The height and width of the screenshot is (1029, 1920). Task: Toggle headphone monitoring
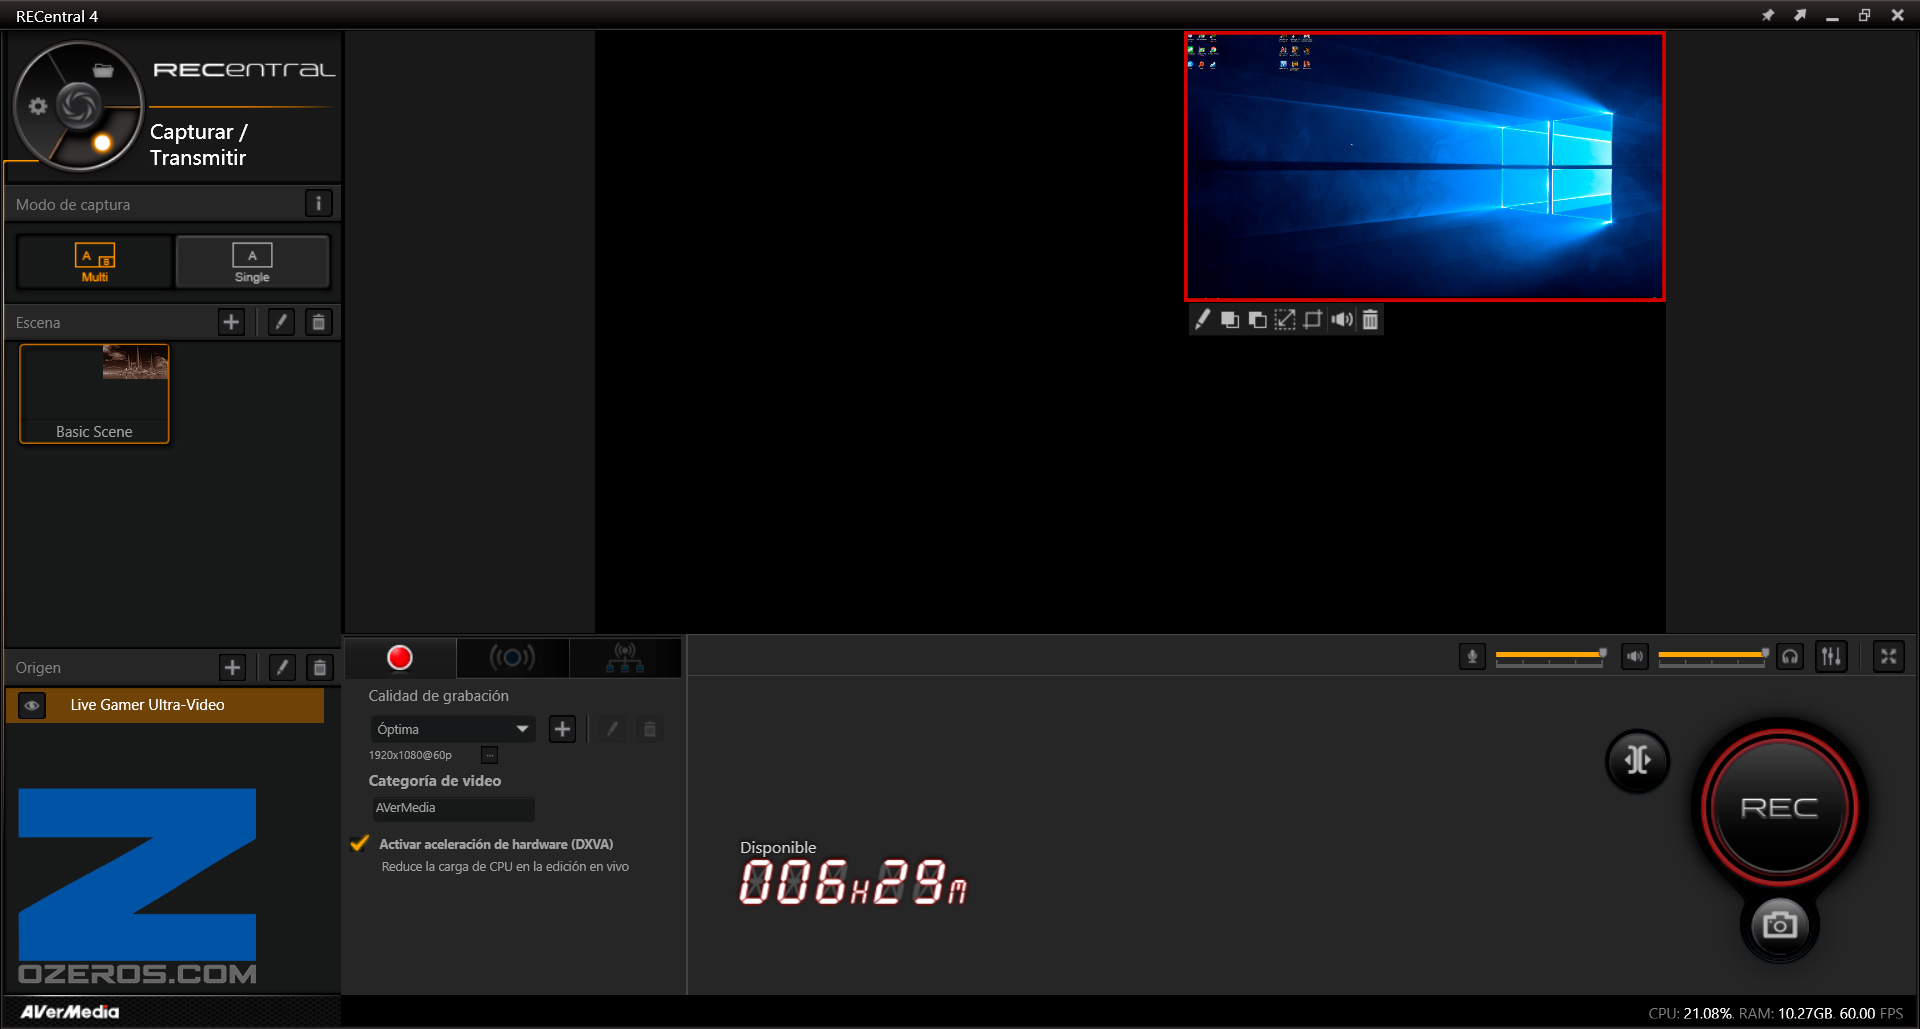(x=1790, y=657)
